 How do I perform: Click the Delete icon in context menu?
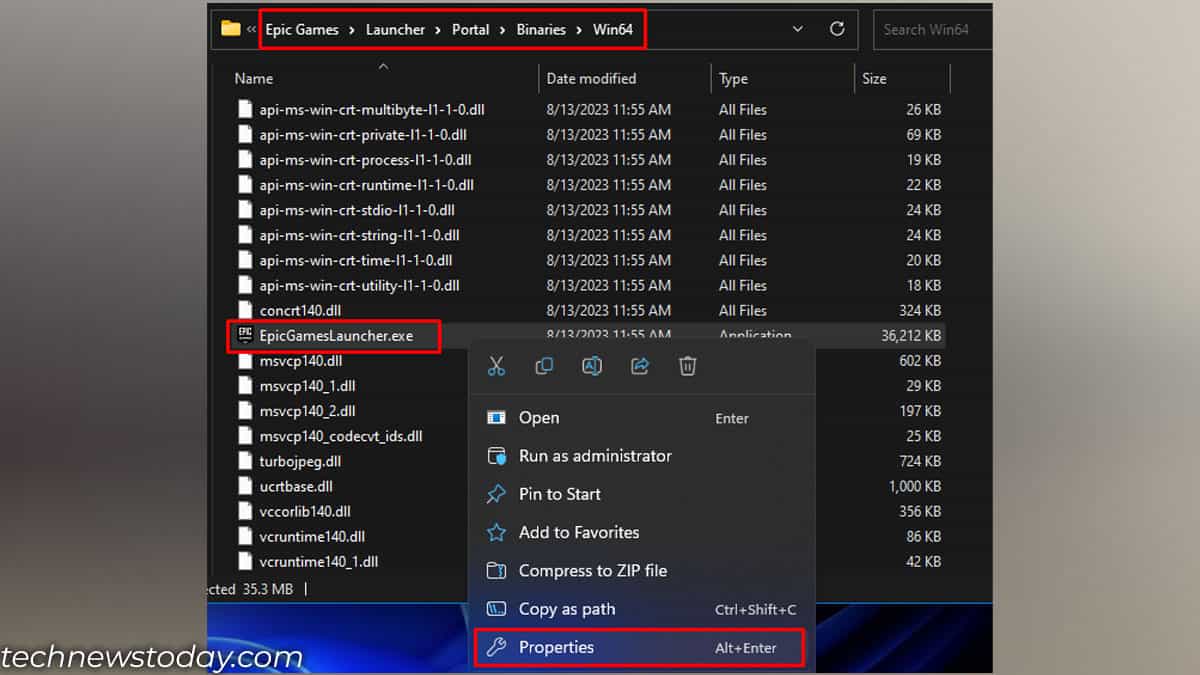pos(687,366)
